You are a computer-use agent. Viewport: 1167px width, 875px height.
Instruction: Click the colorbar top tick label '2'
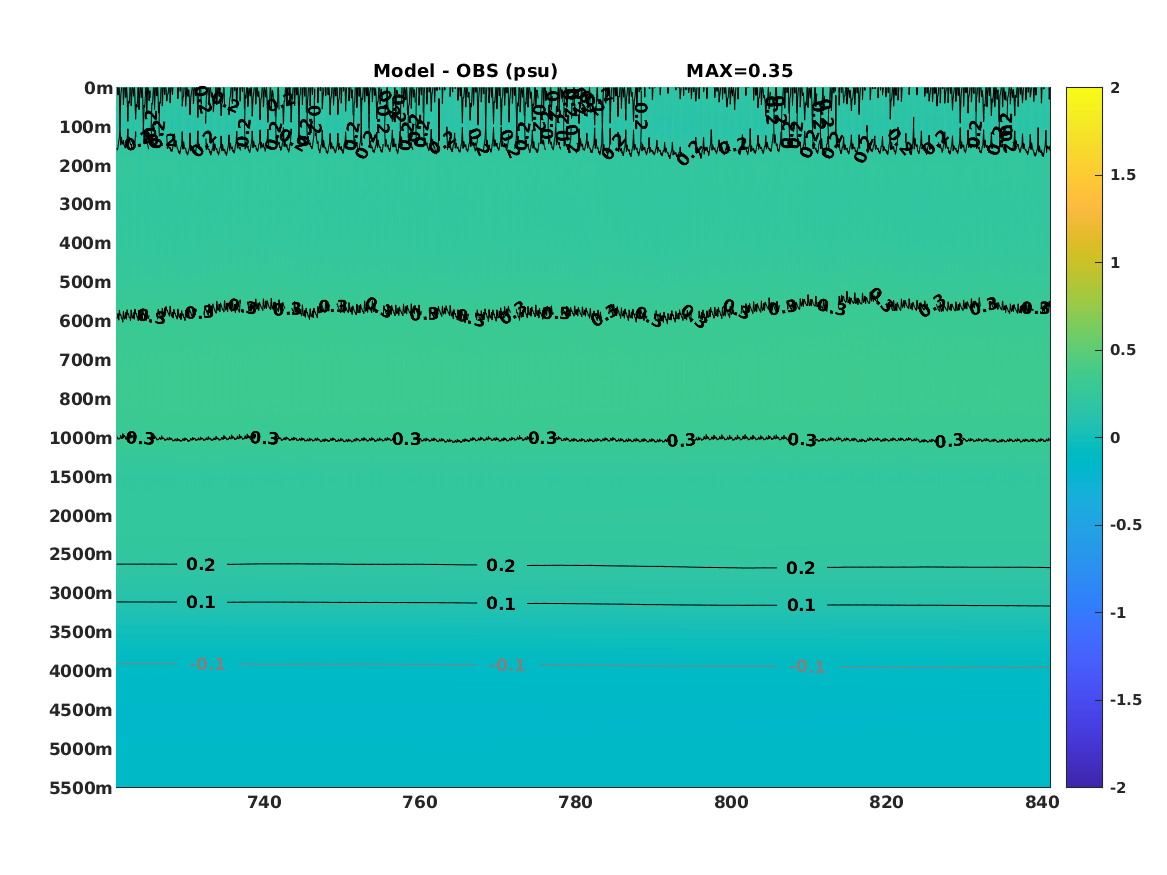pos(1115,88)
